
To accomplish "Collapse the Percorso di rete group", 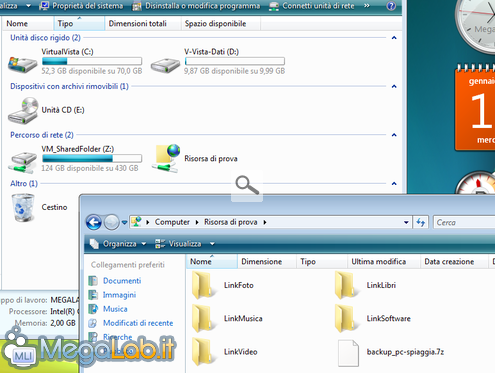I will [394, 135].
